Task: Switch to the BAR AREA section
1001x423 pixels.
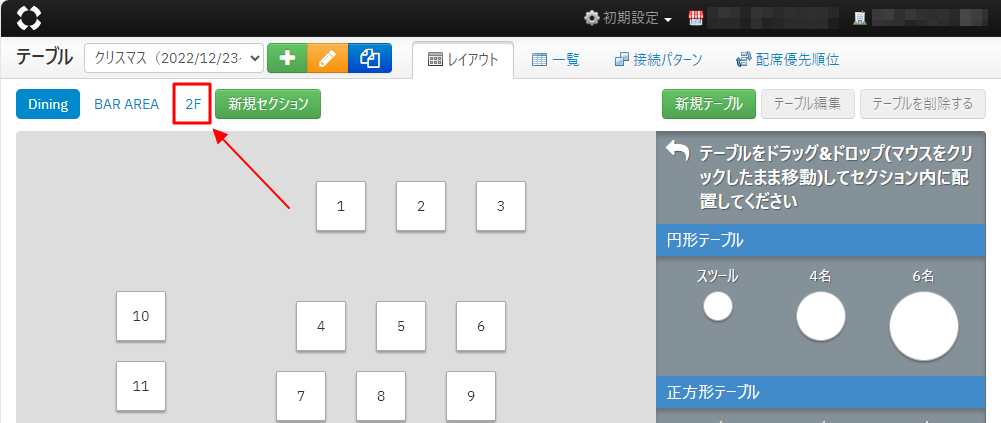Action: click(x=127, y=104)
